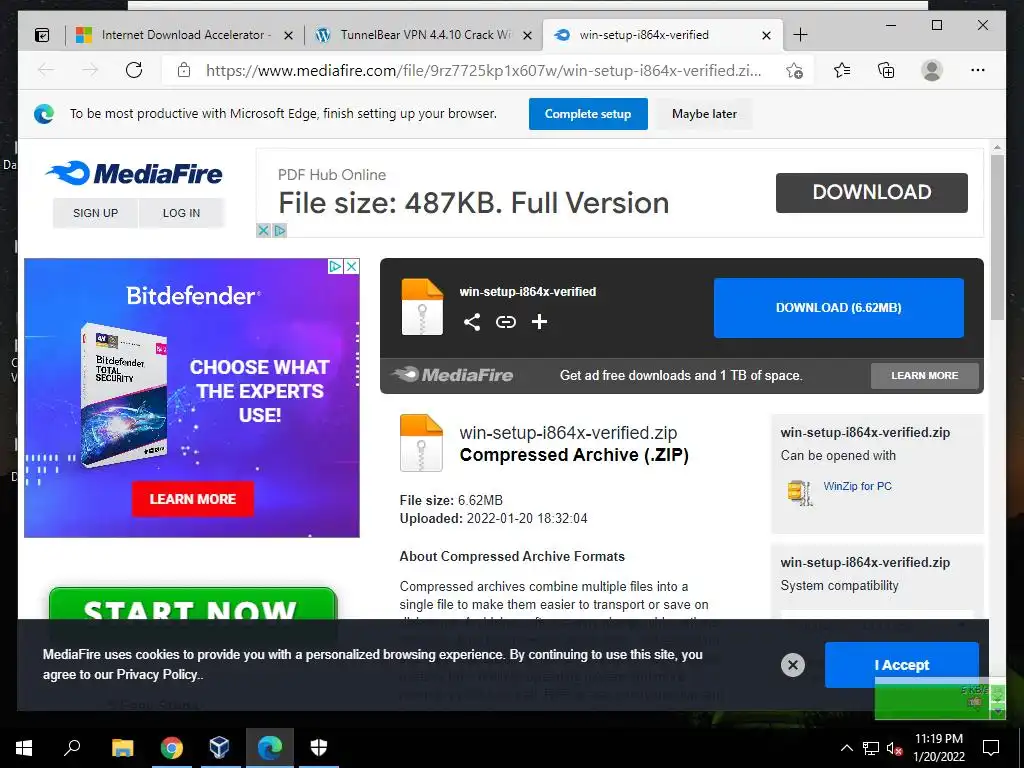
Task: Open the Edge profile avatar
Action: (932, 70)
